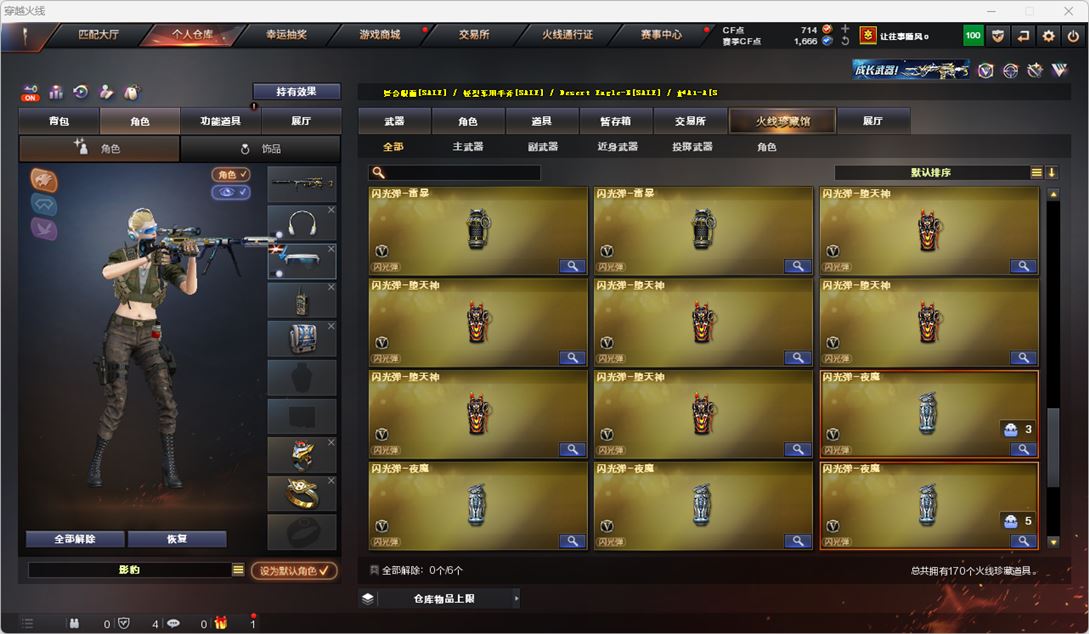1089x634 pixels.
Task: Toggle the eye visibility pill
Action: (x=231, y=192)
